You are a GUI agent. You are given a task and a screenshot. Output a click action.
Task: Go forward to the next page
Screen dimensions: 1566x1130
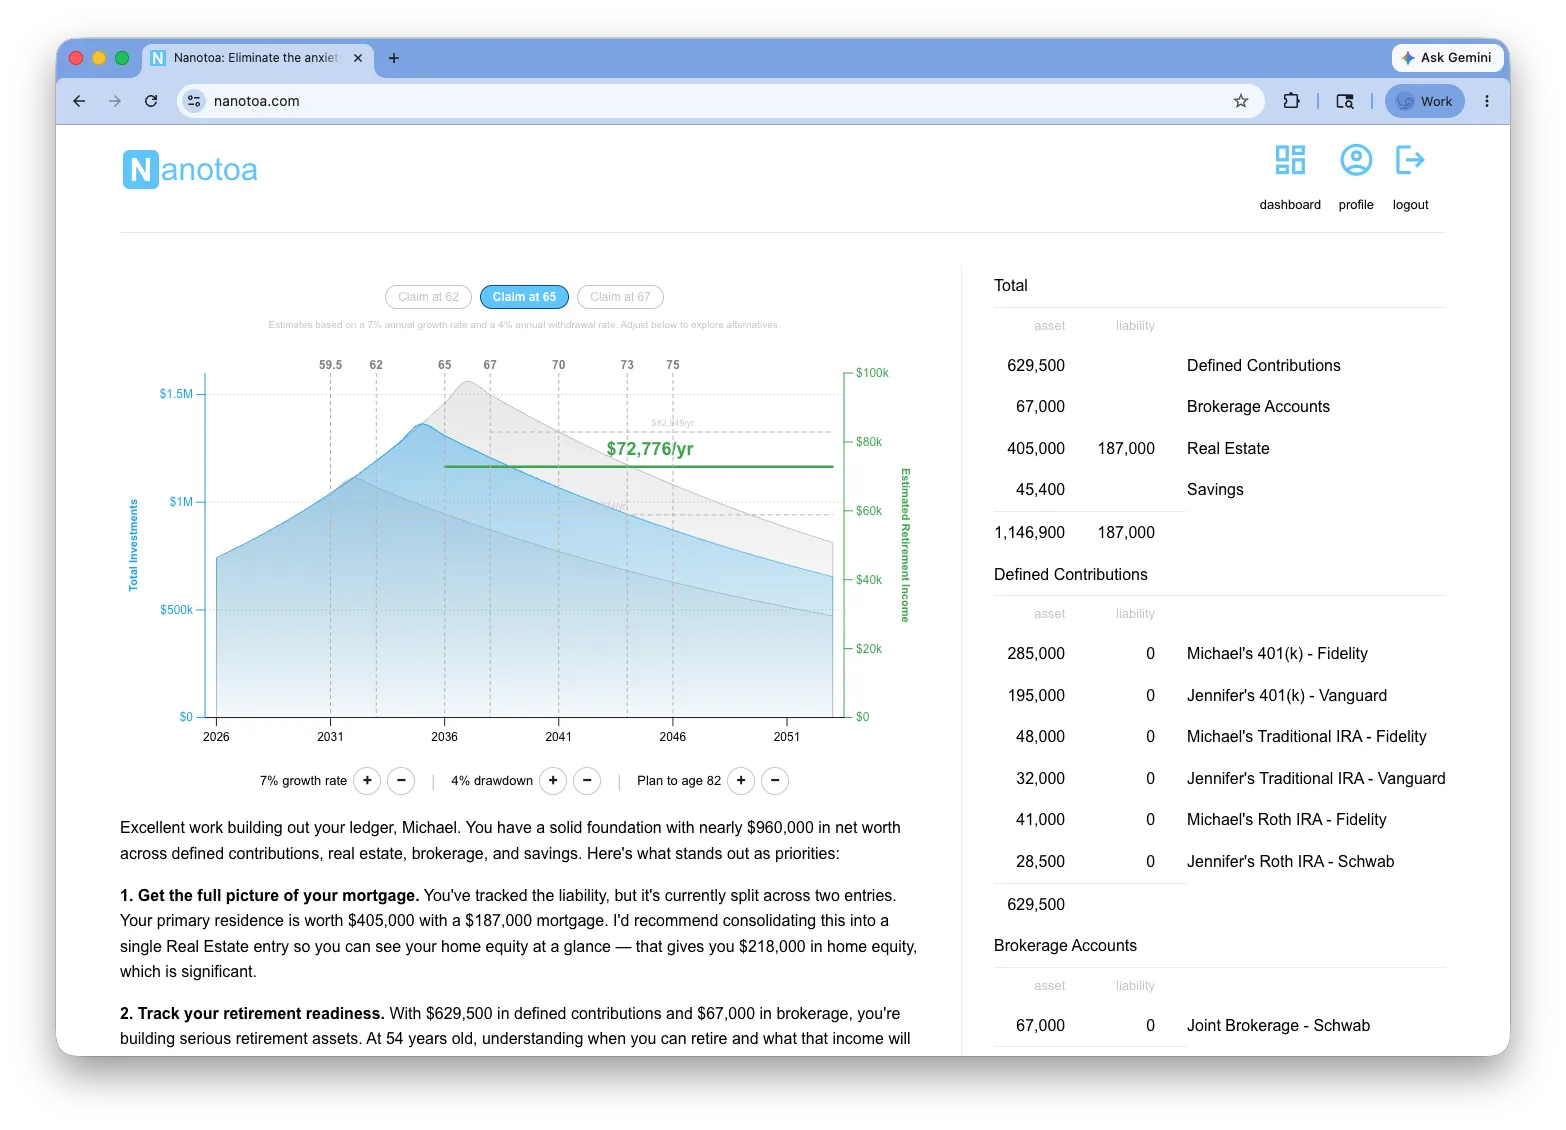click(115, 101)
